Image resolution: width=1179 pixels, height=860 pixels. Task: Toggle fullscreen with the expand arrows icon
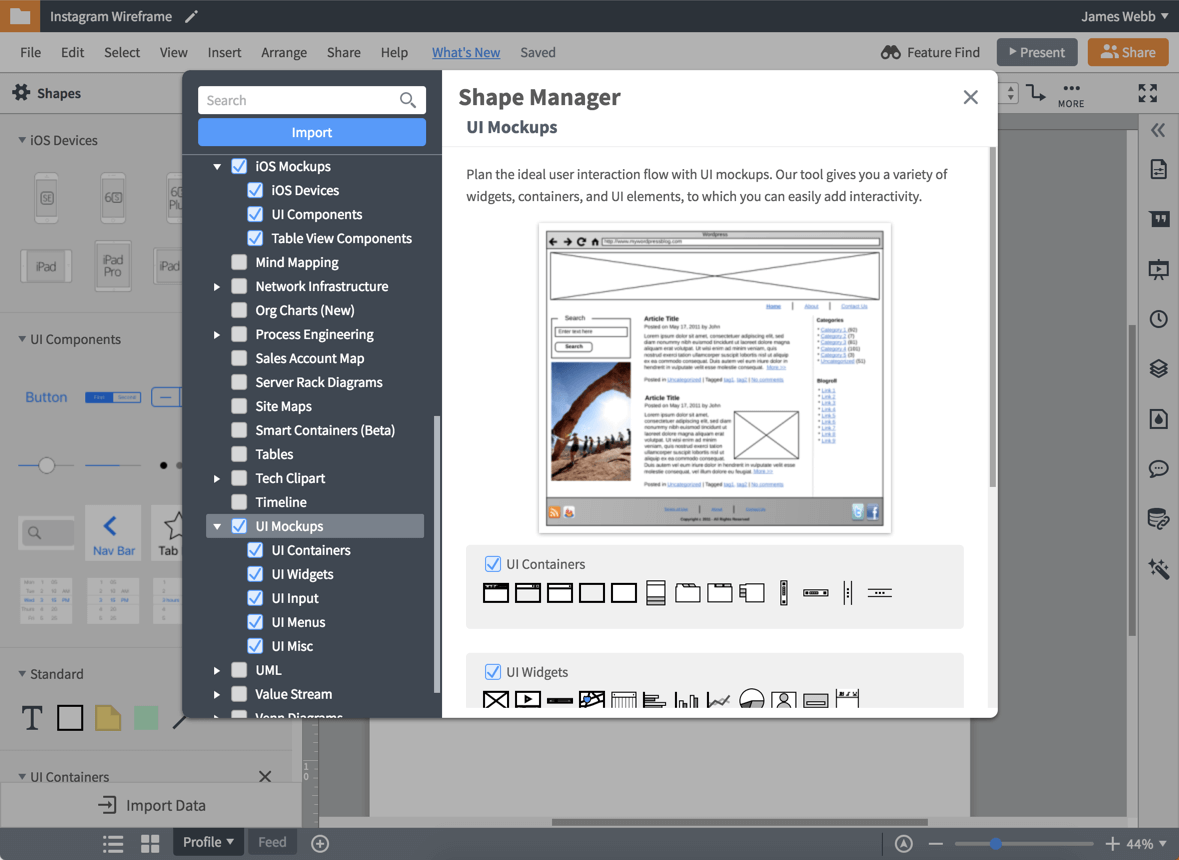tap(1147, 93)
